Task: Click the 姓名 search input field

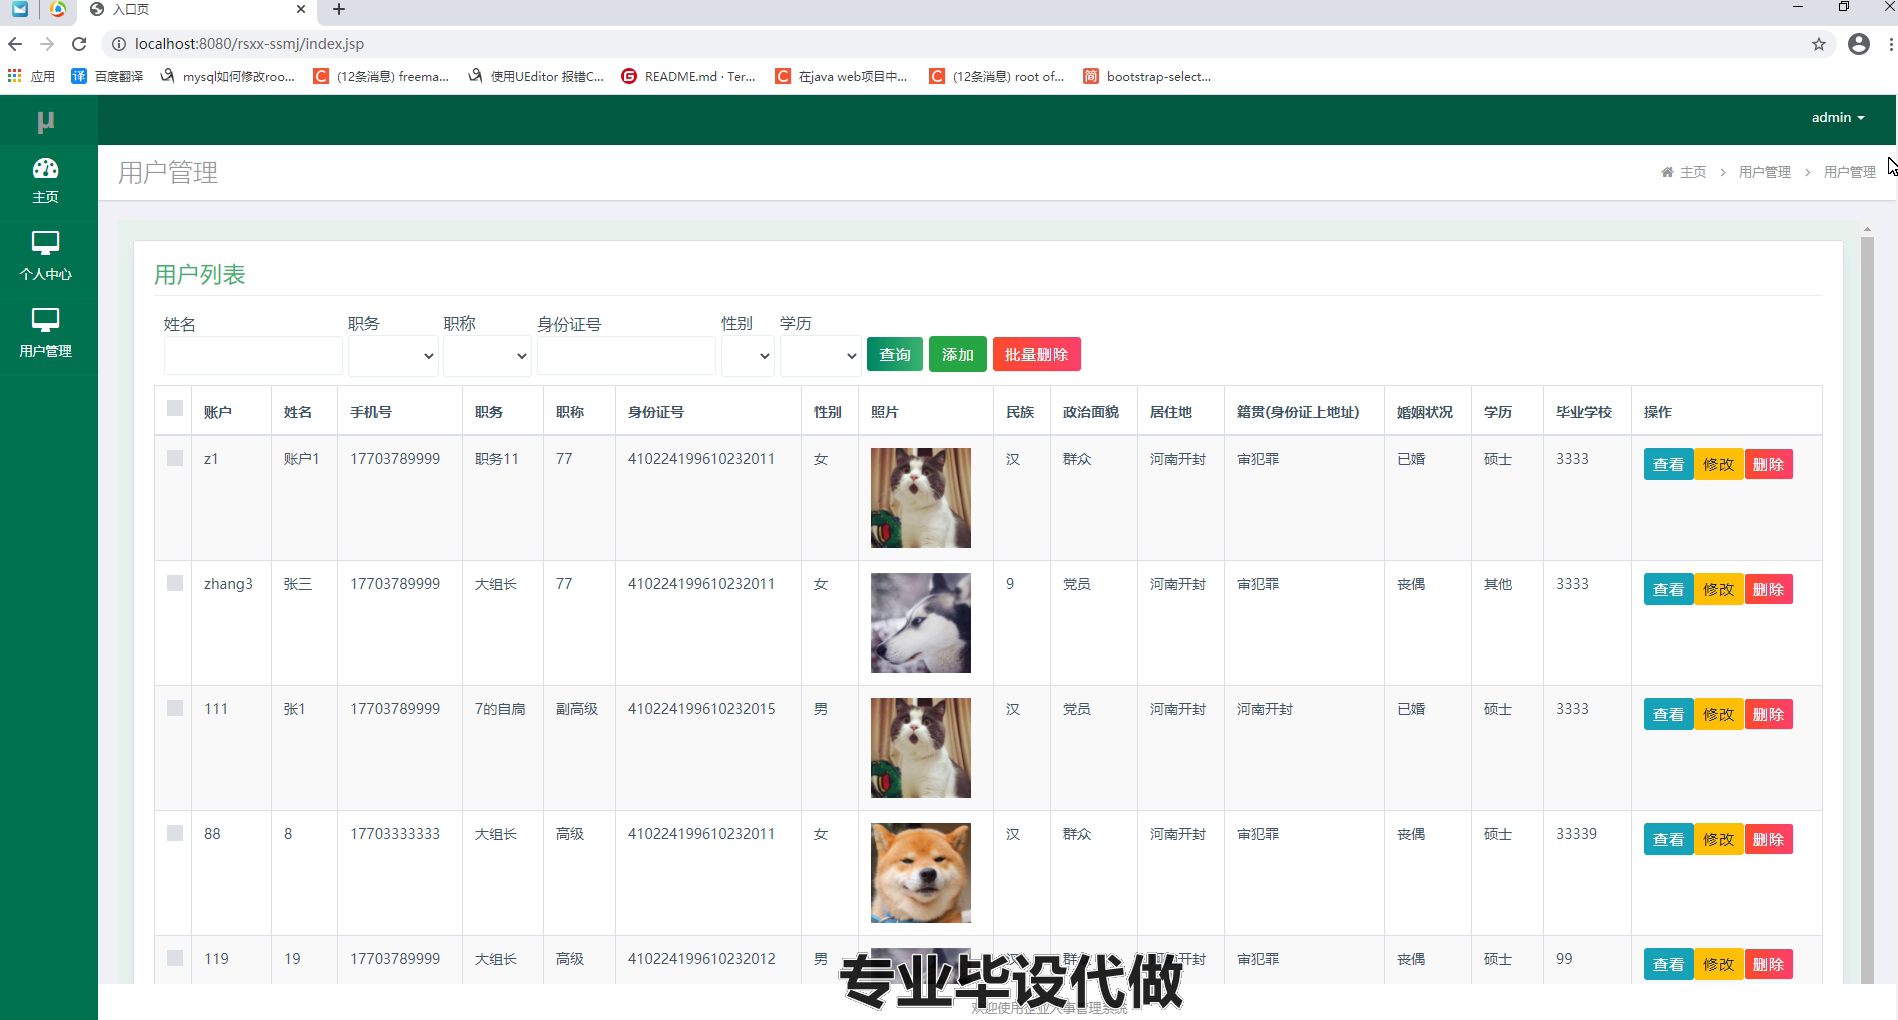Action: pos(253,356)
